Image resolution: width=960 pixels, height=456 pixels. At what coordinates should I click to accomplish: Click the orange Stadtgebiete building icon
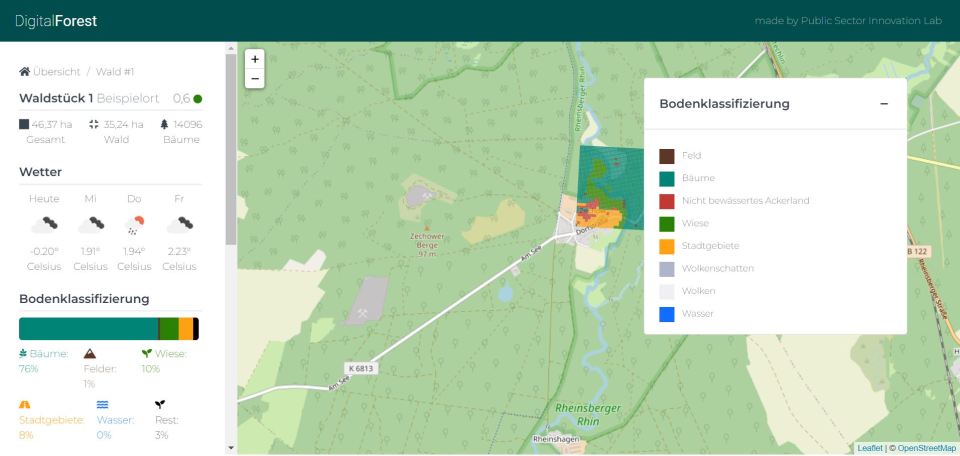tap(25, 405)
